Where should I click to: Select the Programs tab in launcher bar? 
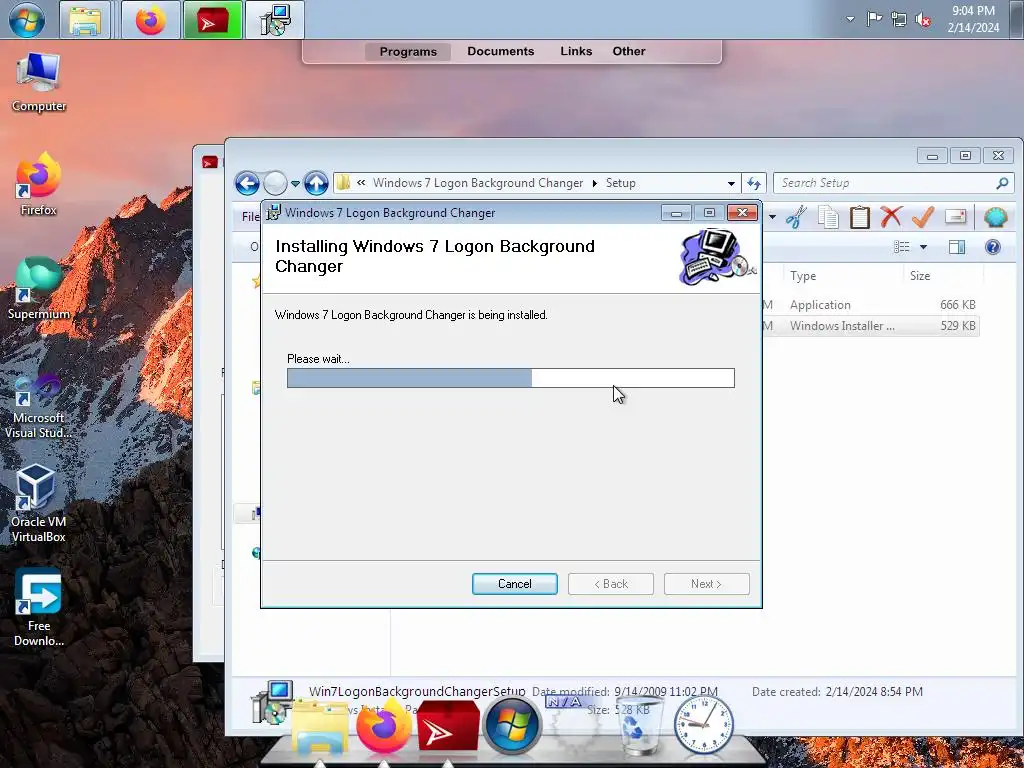point(408,52)
